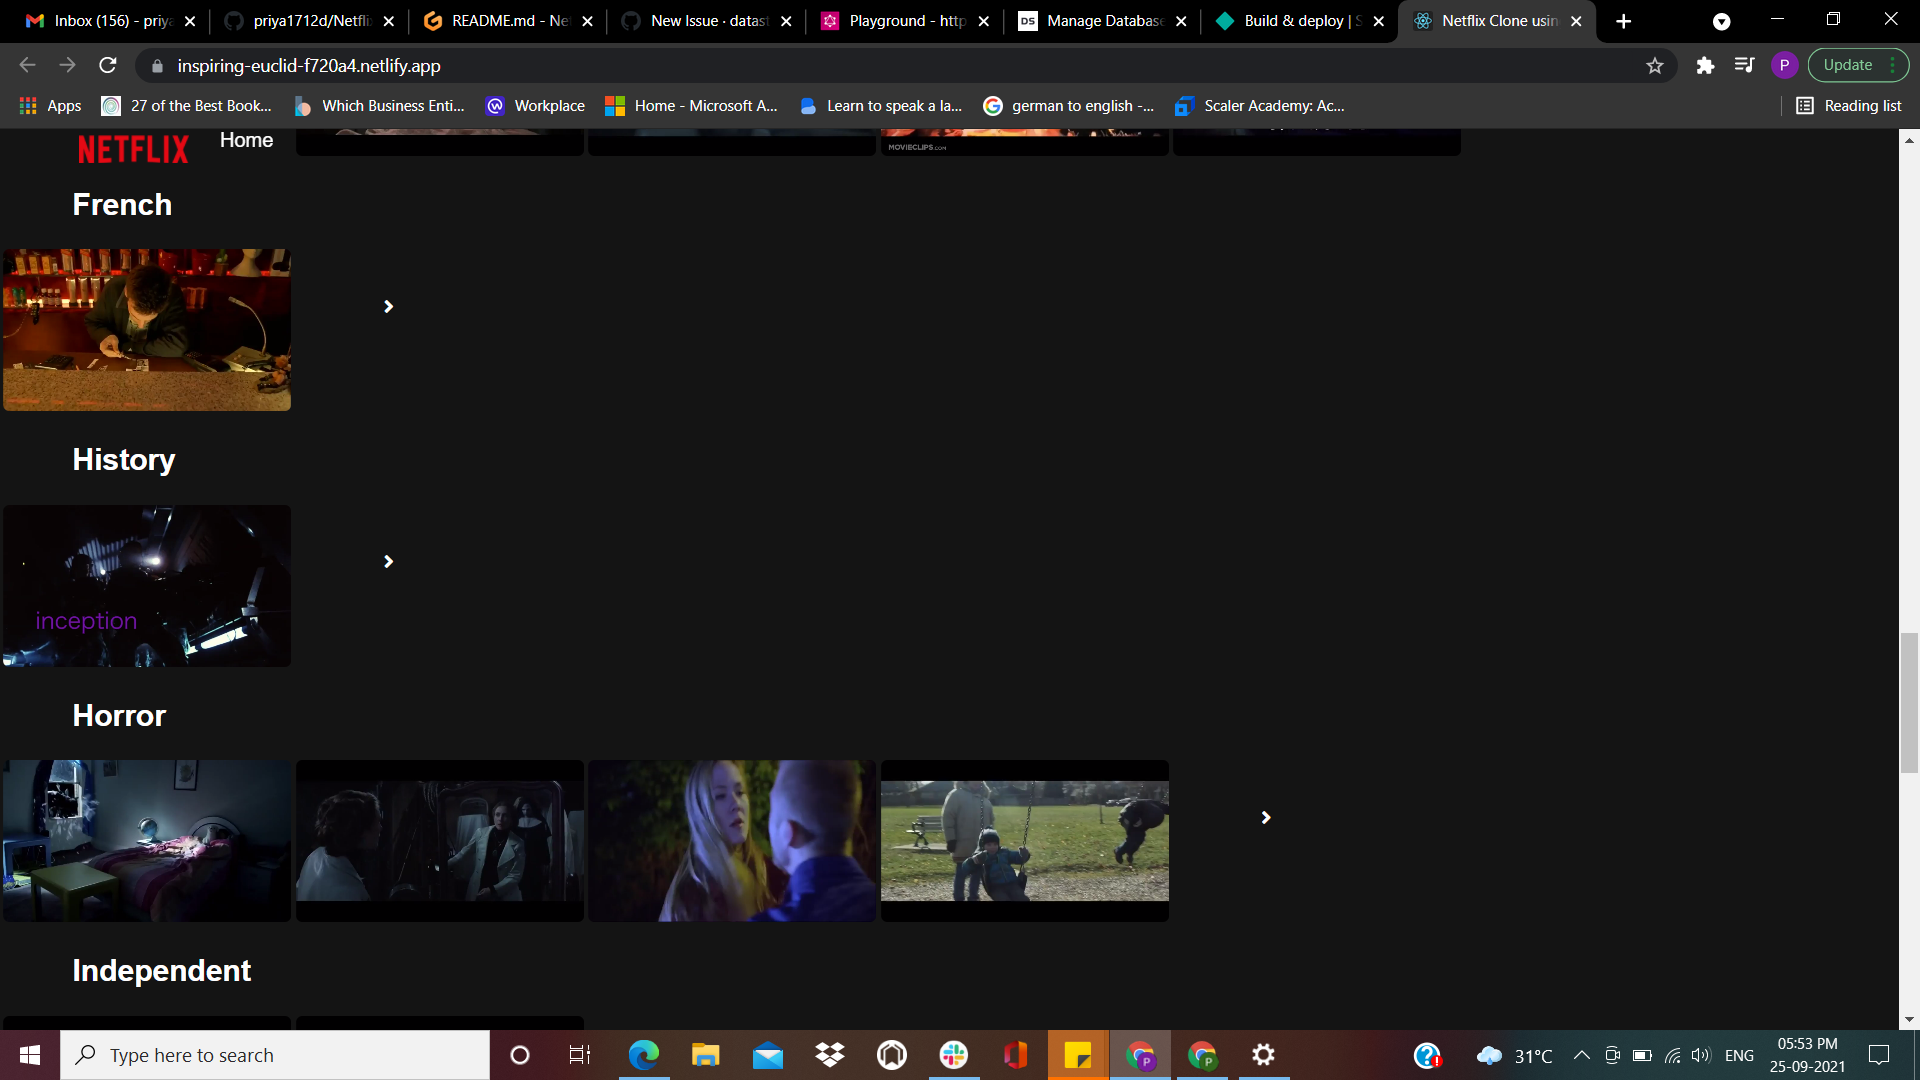Click the Update browser button
Viewport: 1920px width, 1080px height.
point(1847,66)
